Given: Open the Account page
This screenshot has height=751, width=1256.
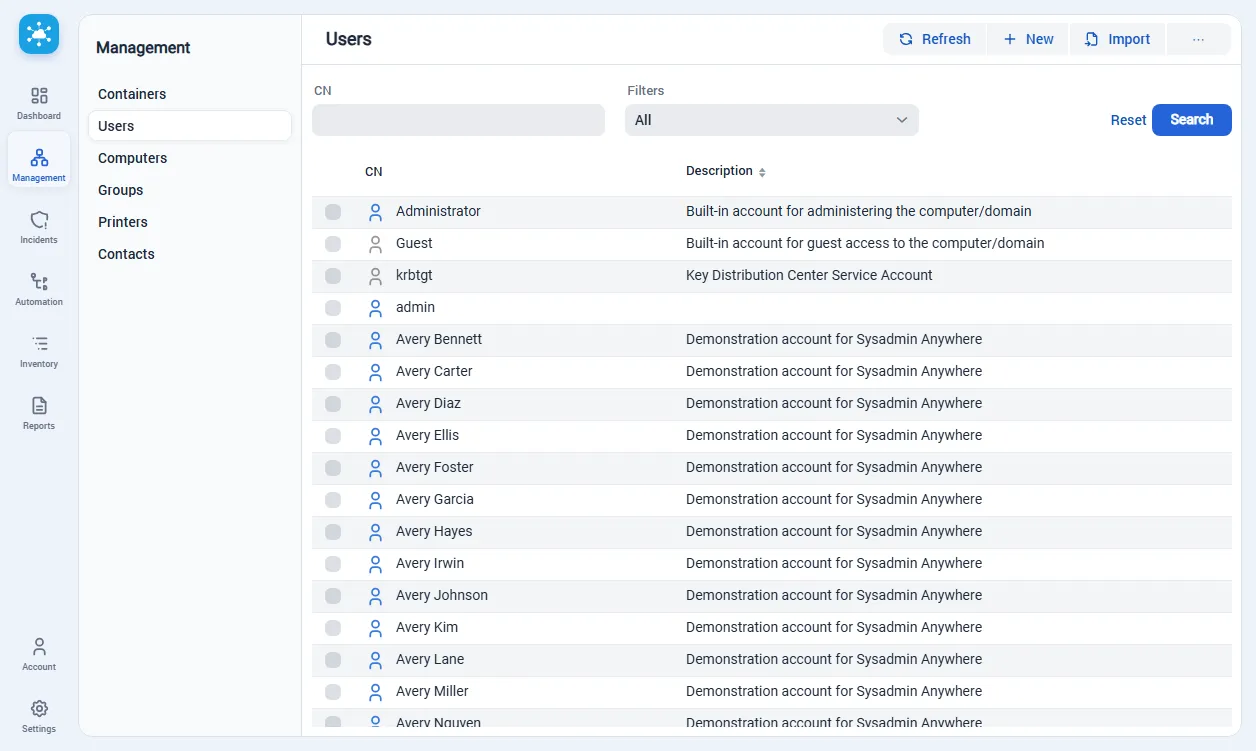Looking at the screenshot, I should pos(39,654).
